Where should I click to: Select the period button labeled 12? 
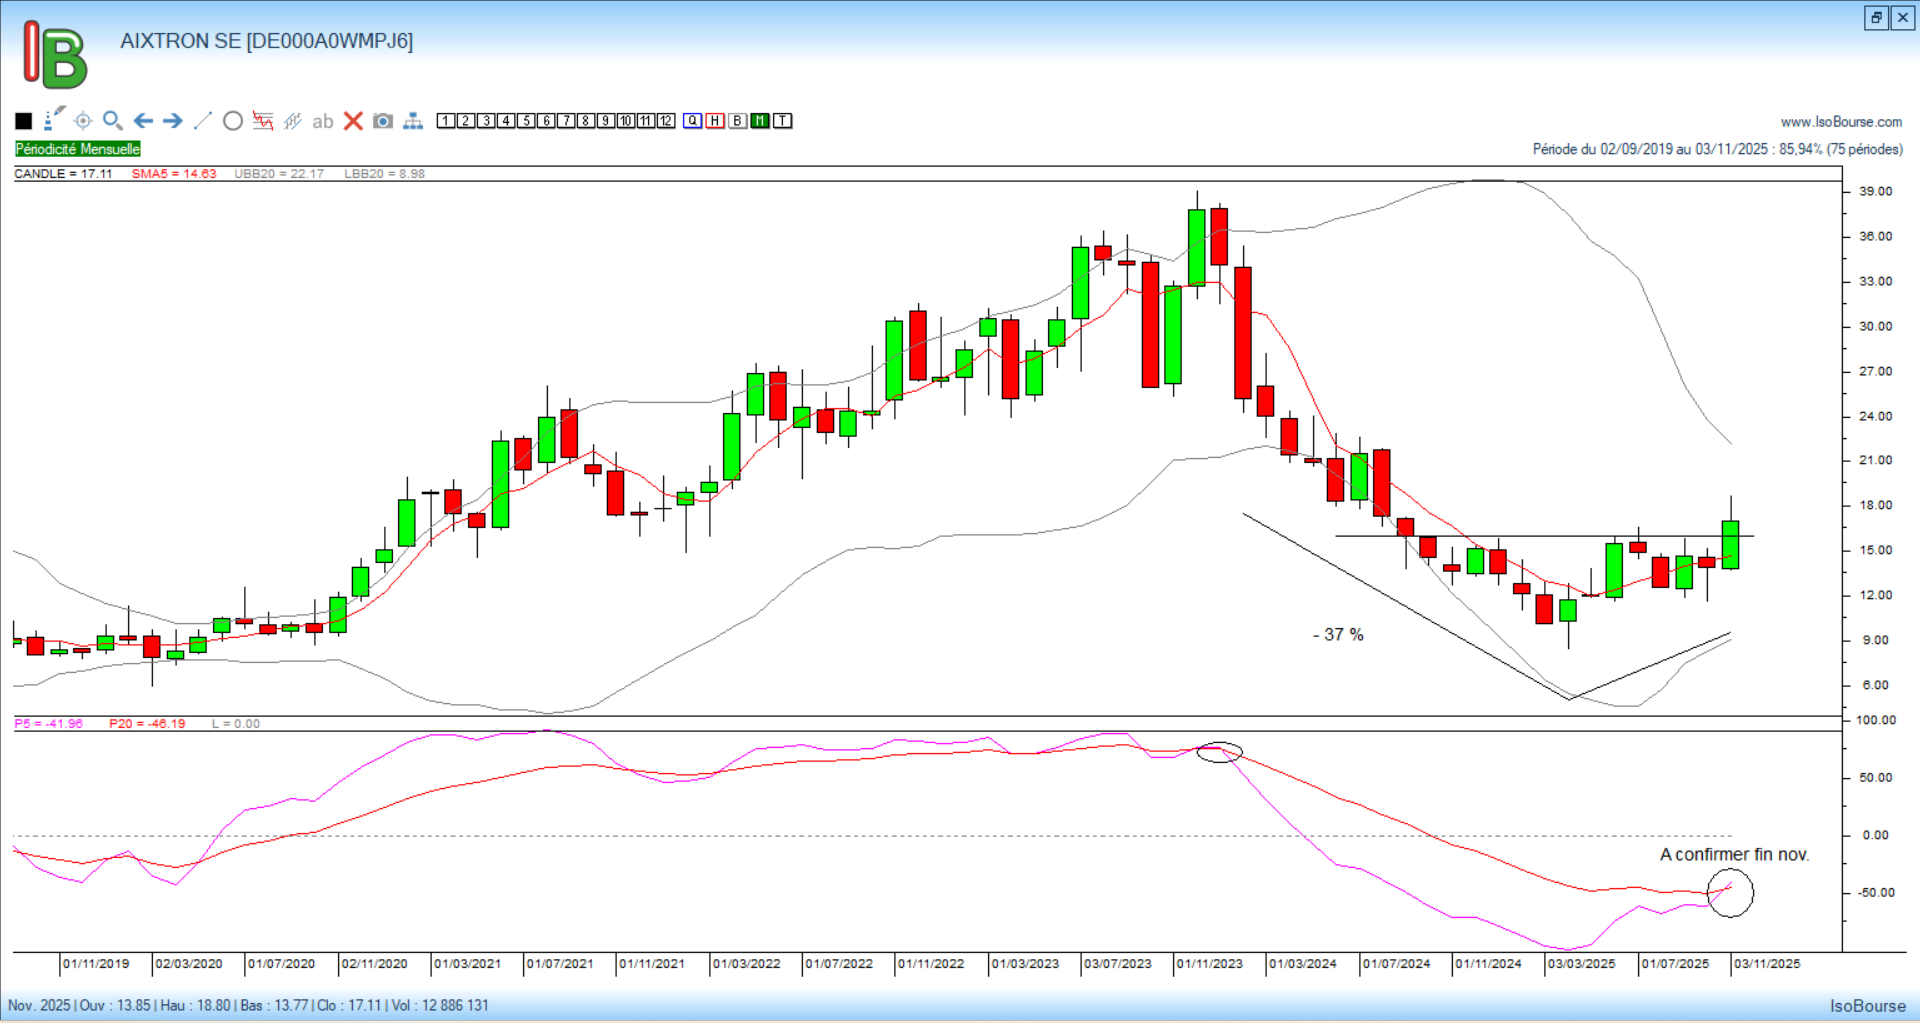(666, 121)
